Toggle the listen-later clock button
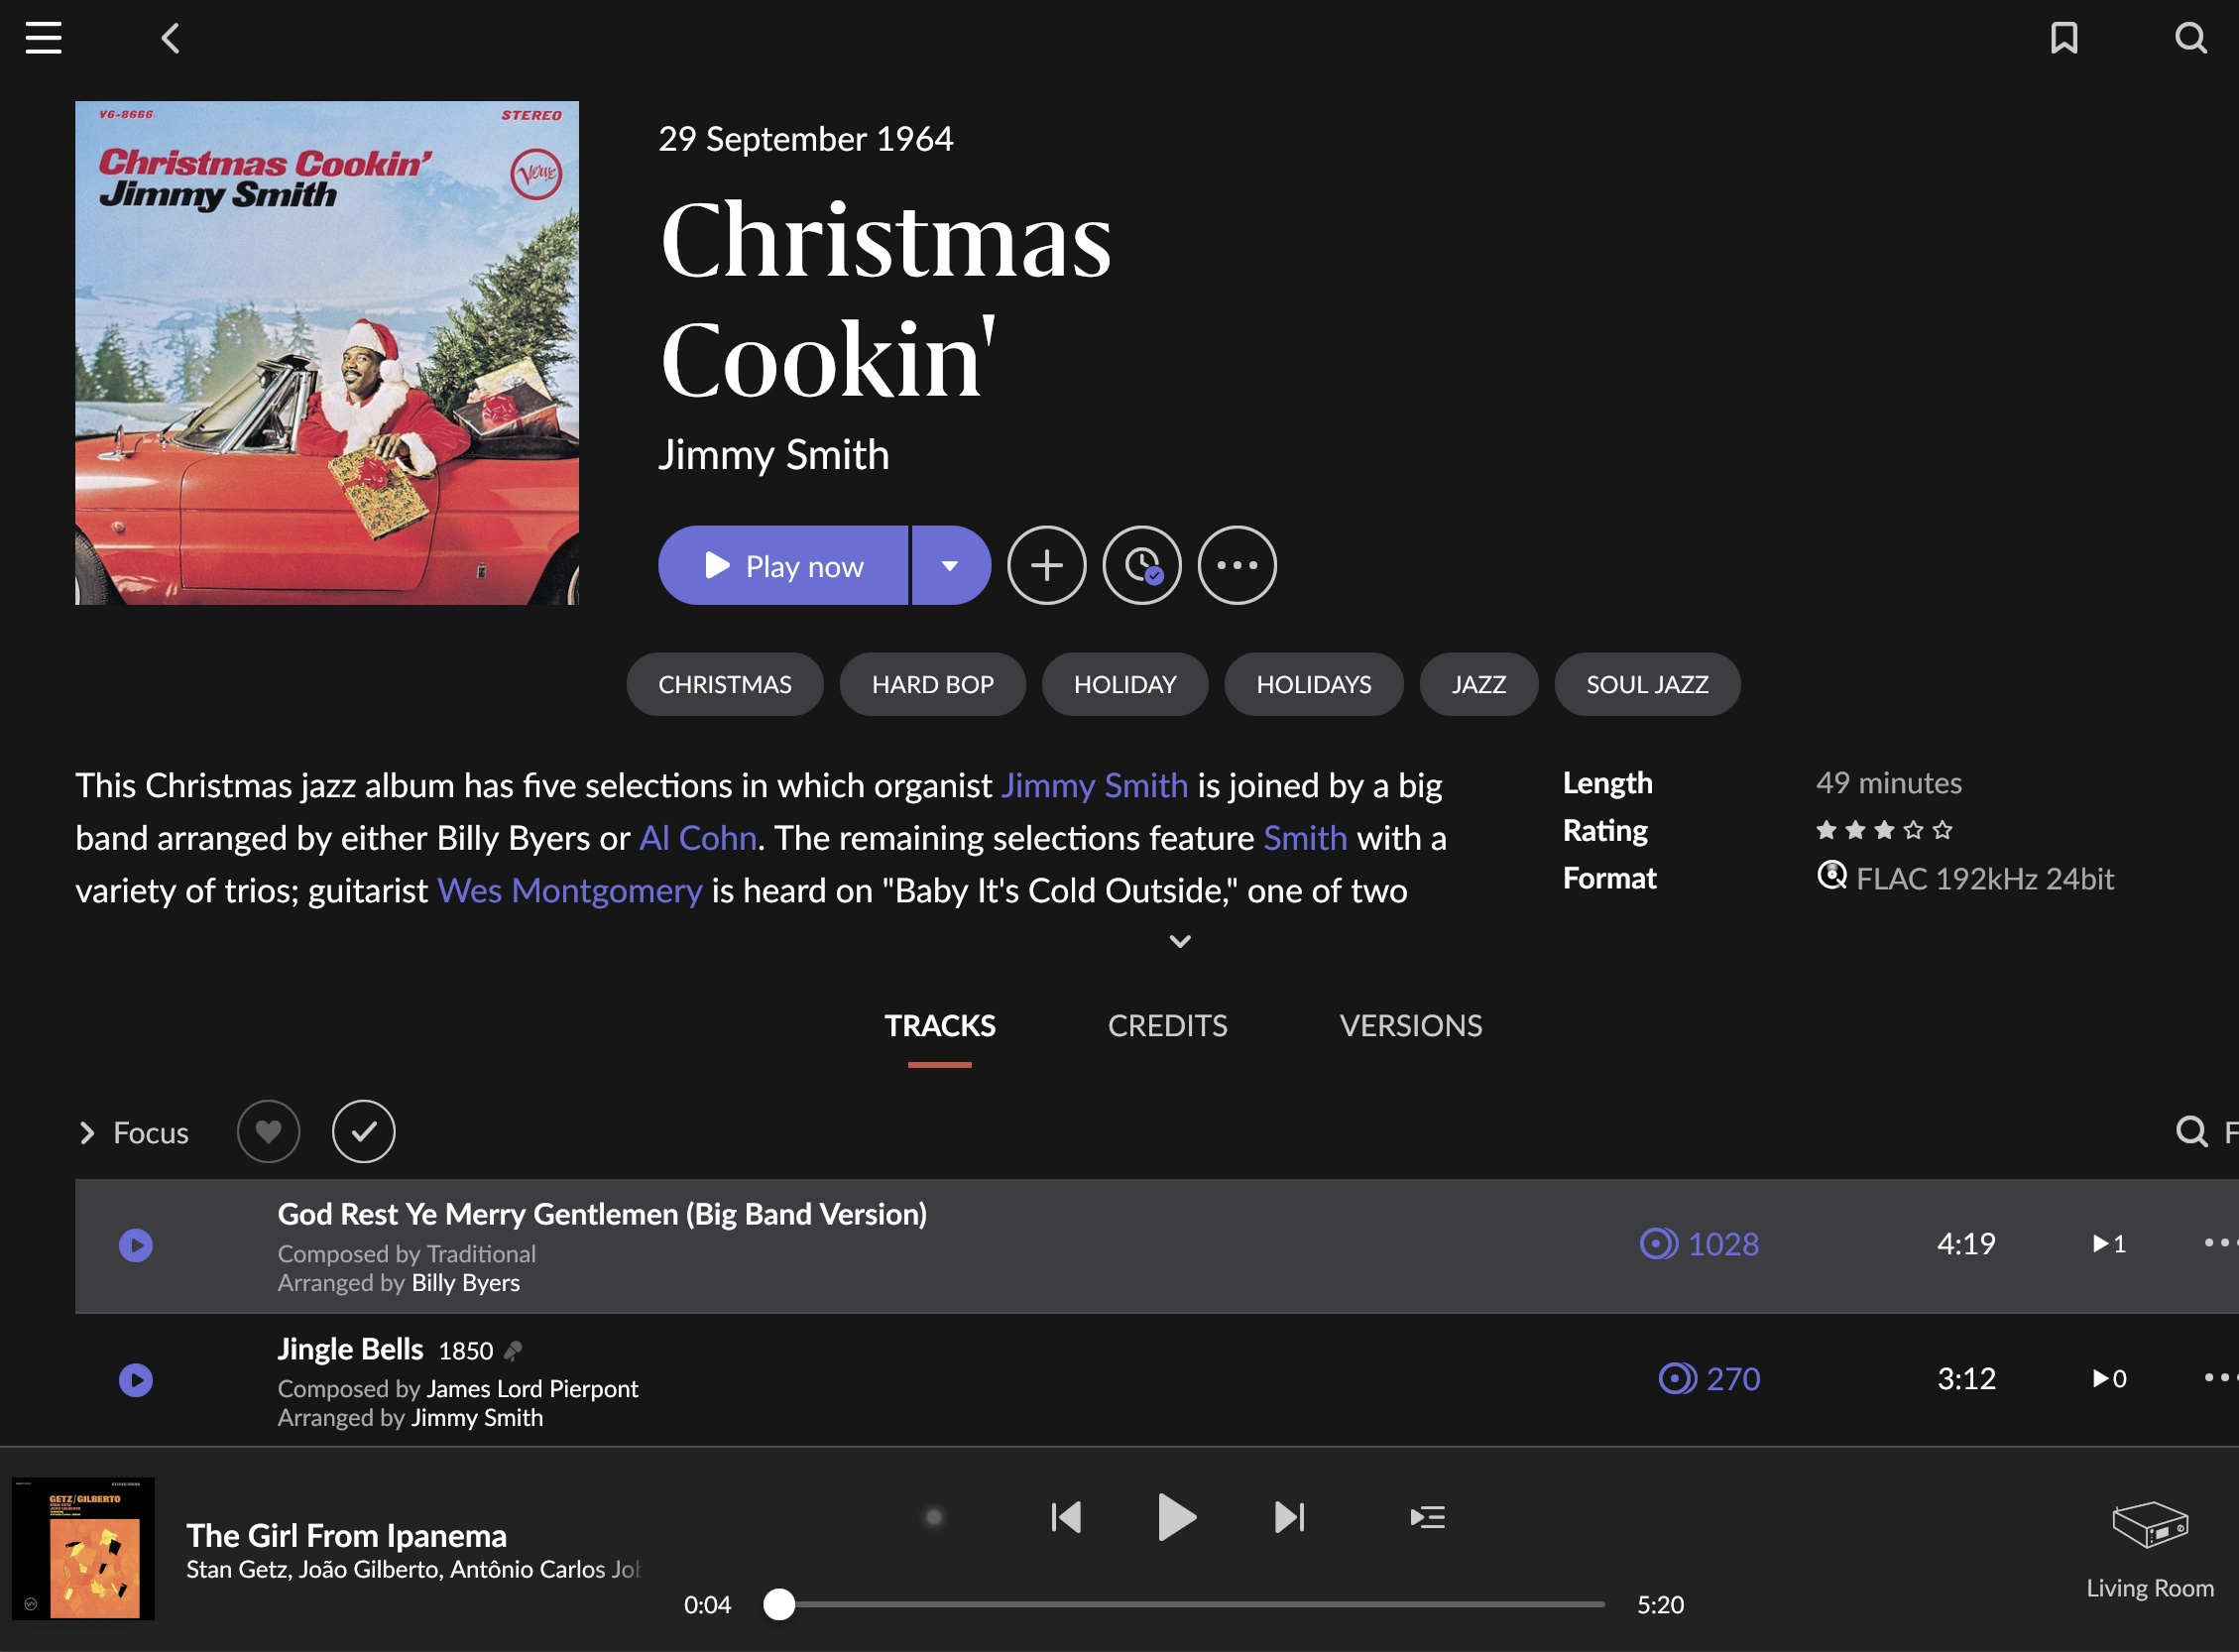2239x1652 pixels. (1141, 566)
